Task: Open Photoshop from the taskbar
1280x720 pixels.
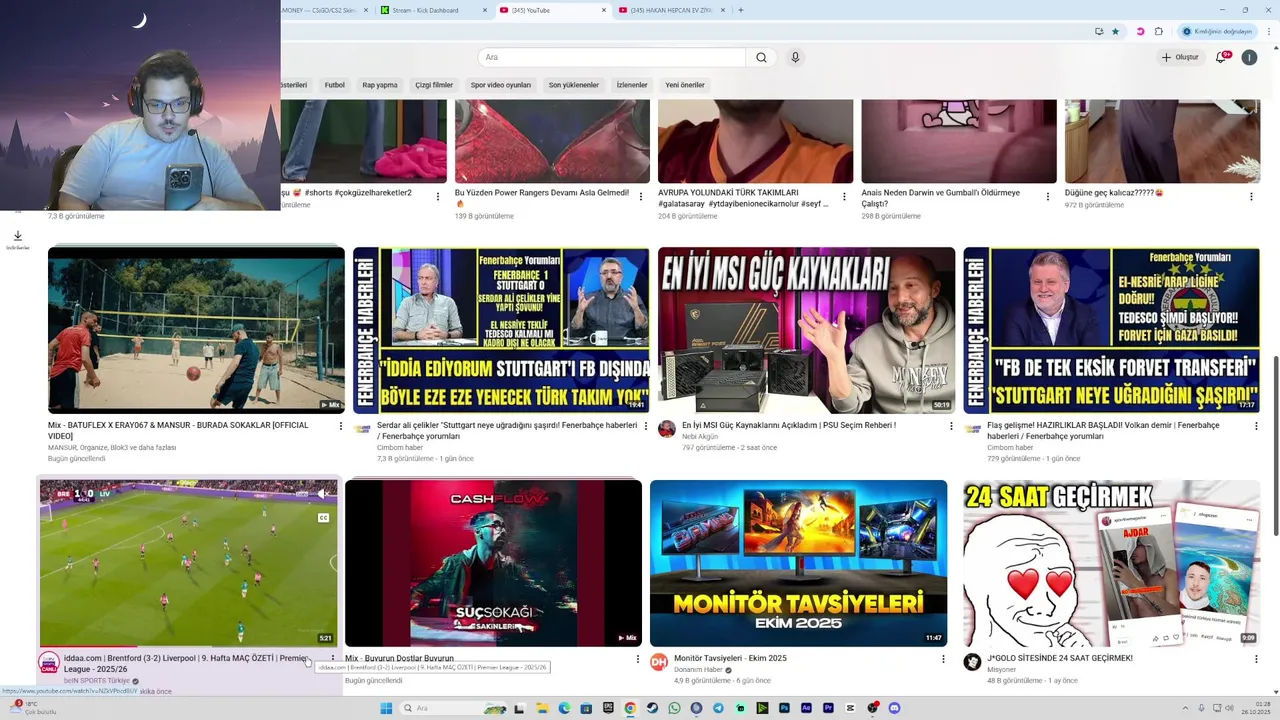Action: point(785,708)
